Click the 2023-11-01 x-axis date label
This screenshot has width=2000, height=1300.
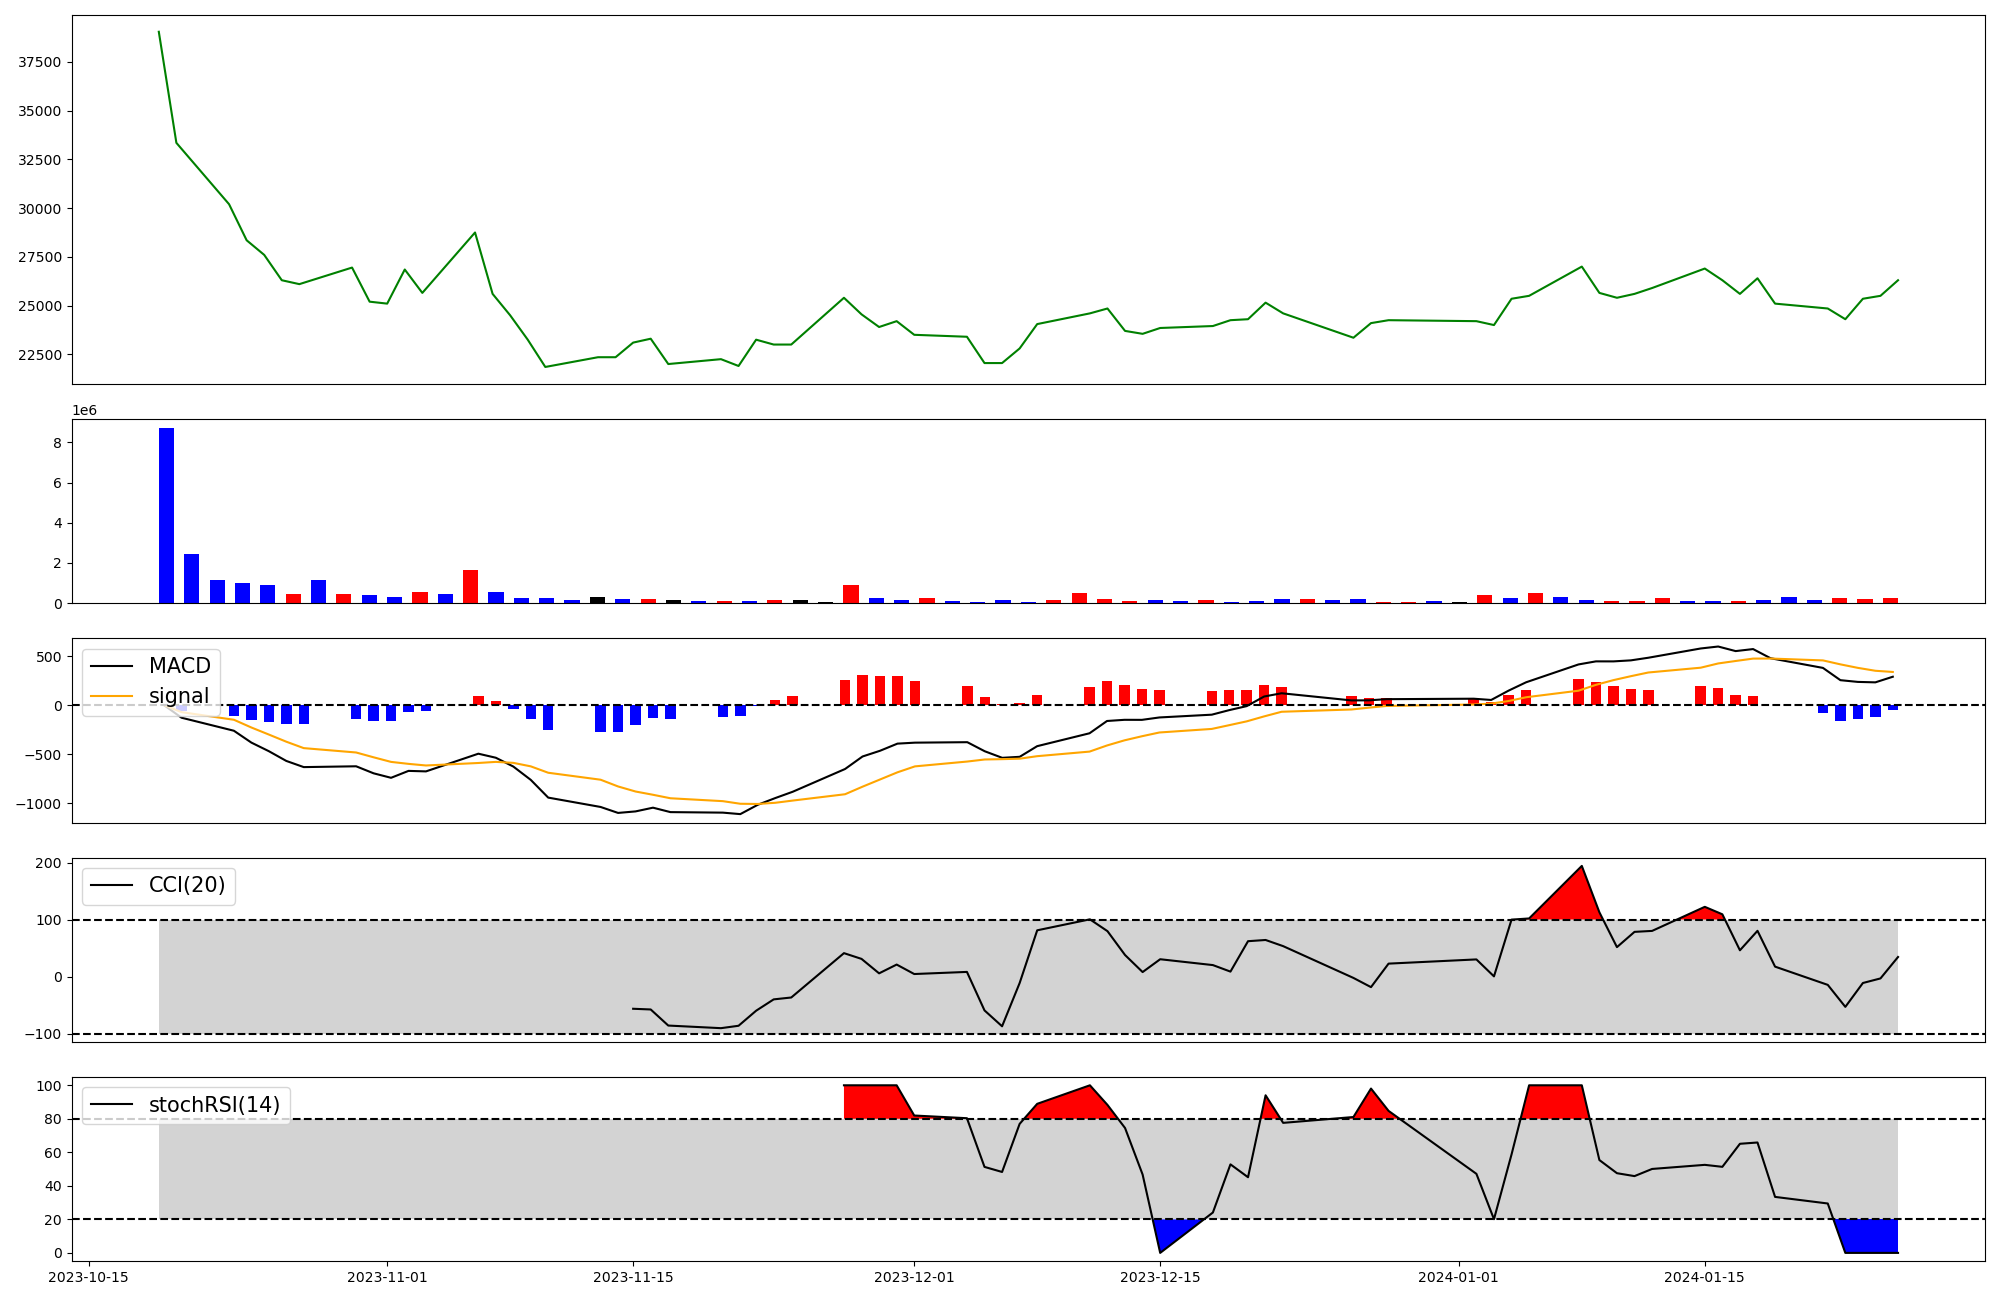click(x=387, y=1277)
